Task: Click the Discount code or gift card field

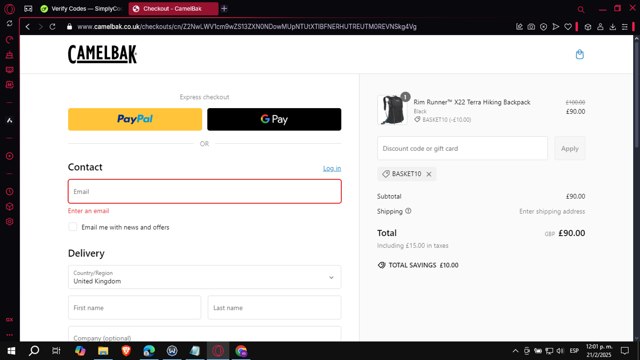Action: pyautogui.click(x=462, y=149)
